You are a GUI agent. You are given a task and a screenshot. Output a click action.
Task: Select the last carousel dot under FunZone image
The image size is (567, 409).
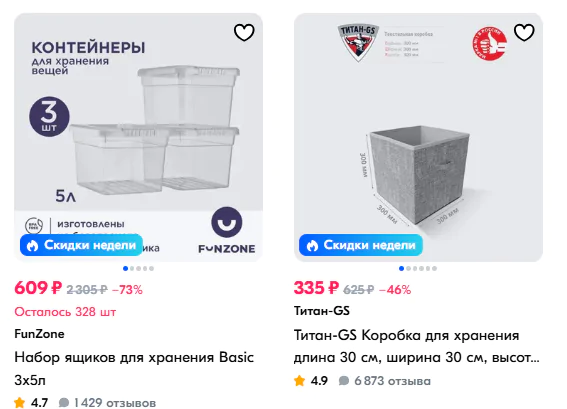(x=152, y=268)
